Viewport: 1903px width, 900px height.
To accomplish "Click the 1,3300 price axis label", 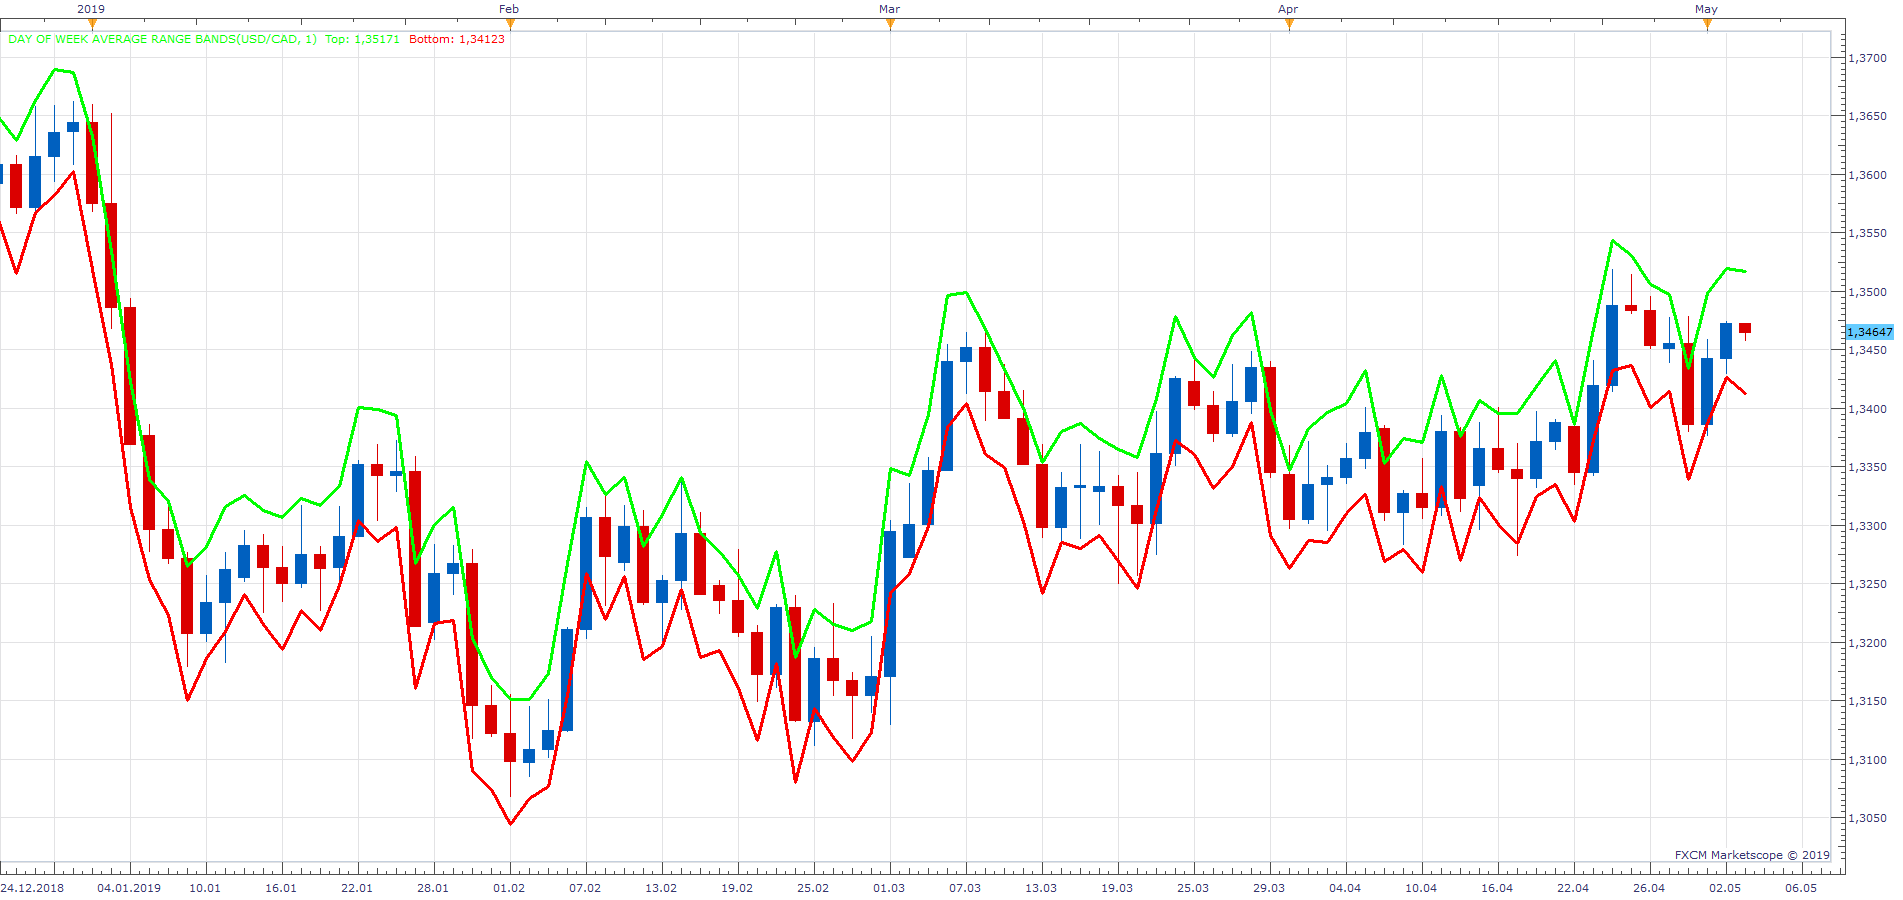I will point(1867,526).
